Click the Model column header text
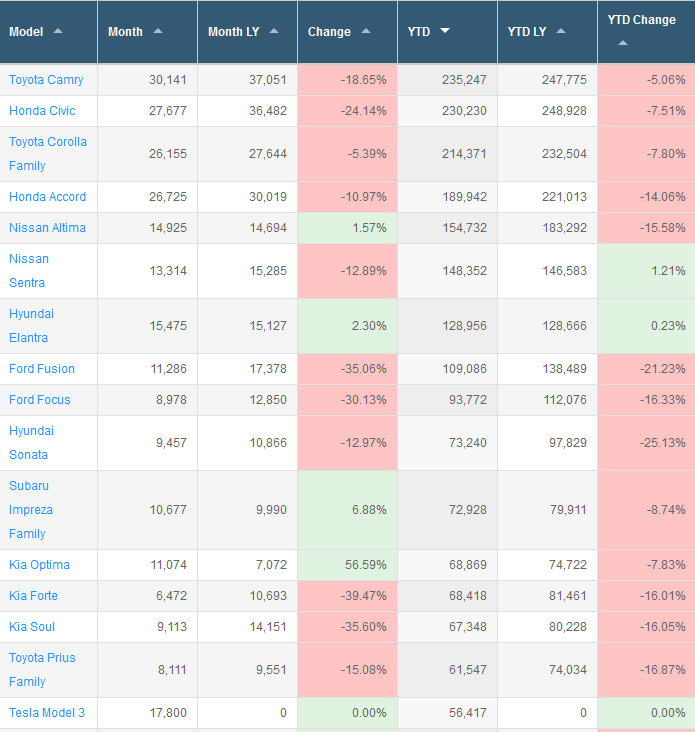The height and width of the screenshot is (732, 695). 26,32
